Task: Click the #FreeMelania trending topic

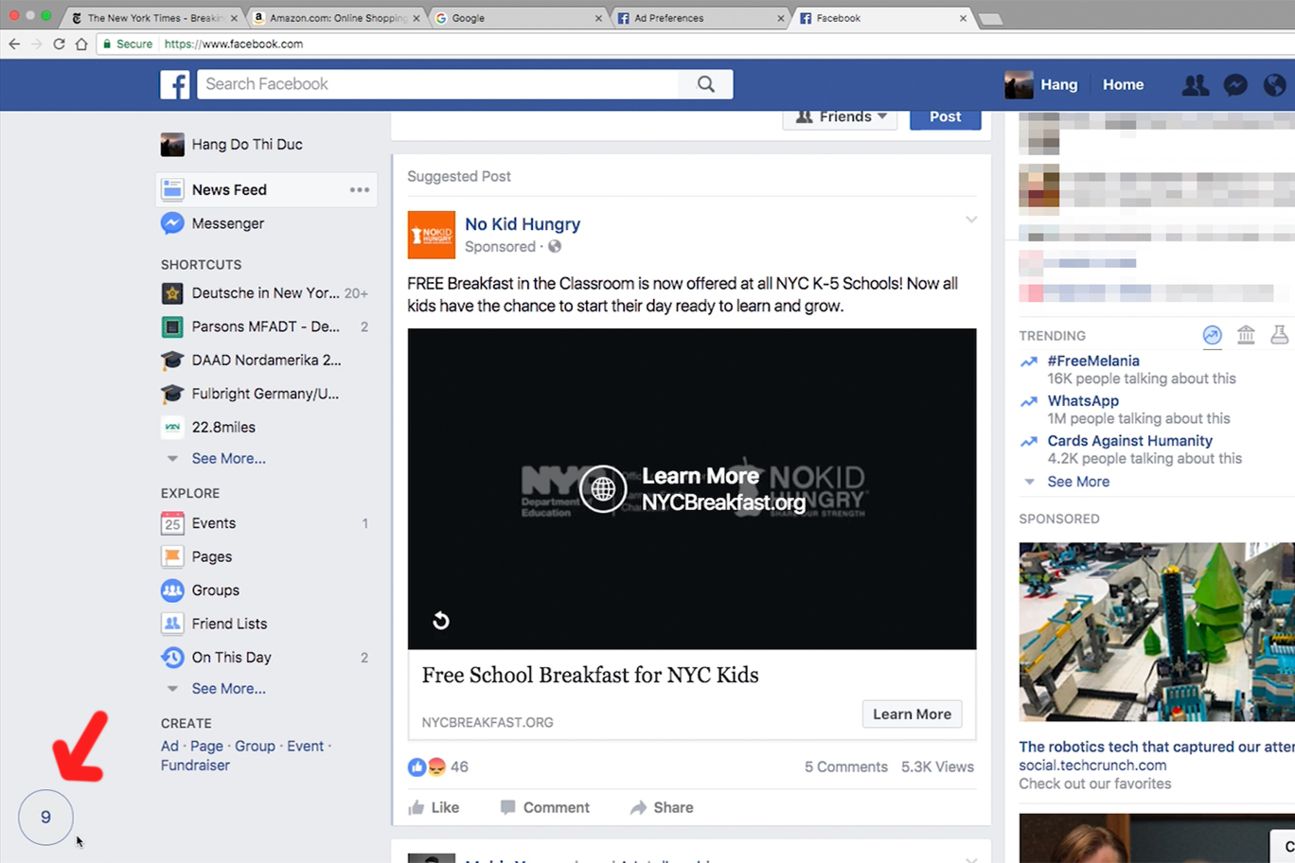Action: coord(1093,361)
